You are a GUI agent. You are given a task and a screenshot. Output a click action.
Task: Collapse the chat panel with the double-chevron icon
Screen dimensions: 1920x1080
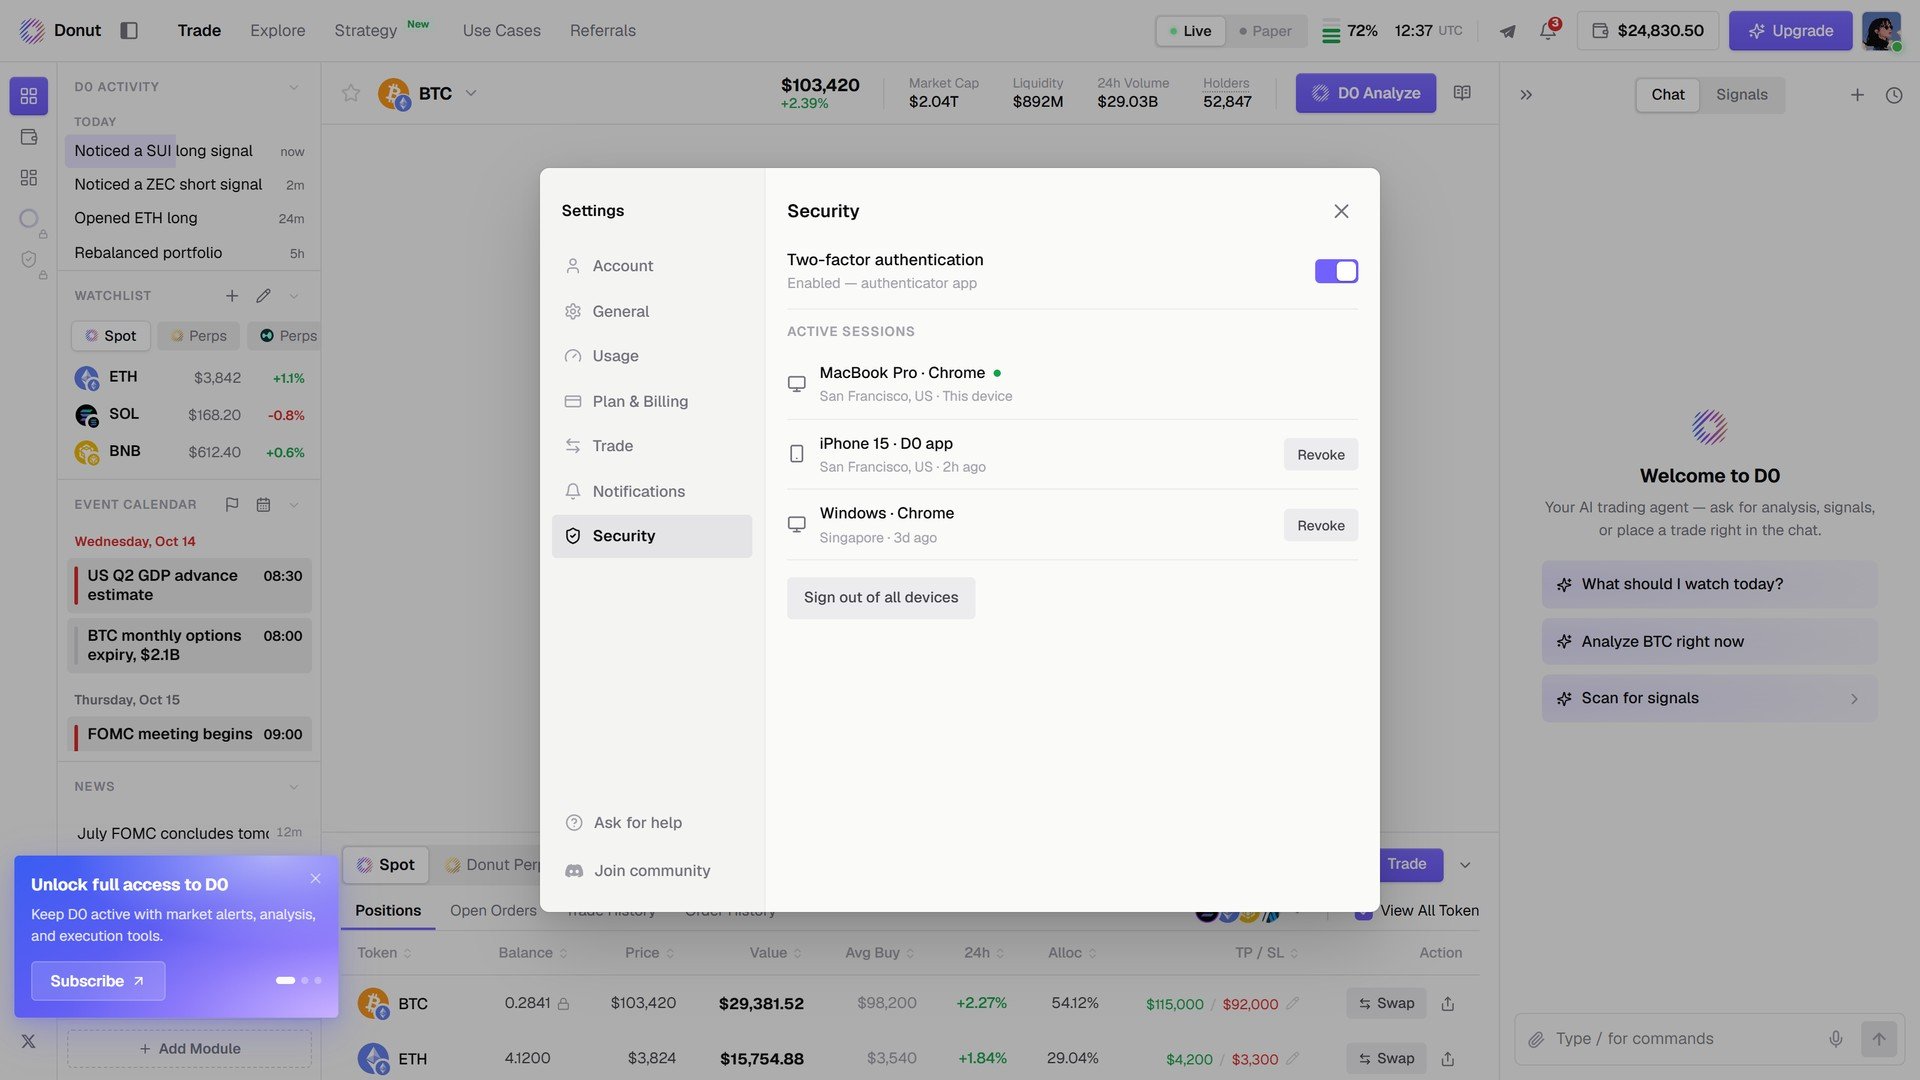click(x=1526, y=95)
